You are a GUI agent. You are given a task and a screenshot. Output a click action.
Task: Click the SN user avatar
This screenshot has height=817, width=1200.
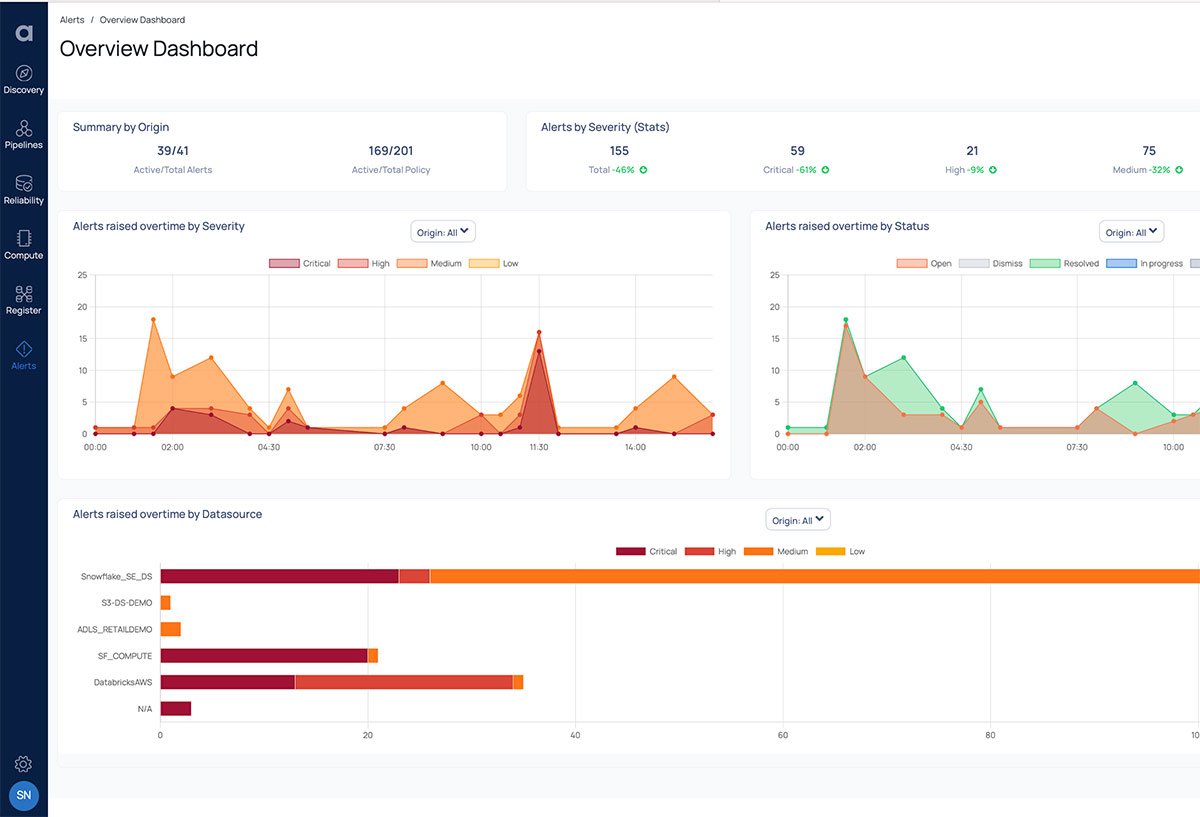pos(23,795)
